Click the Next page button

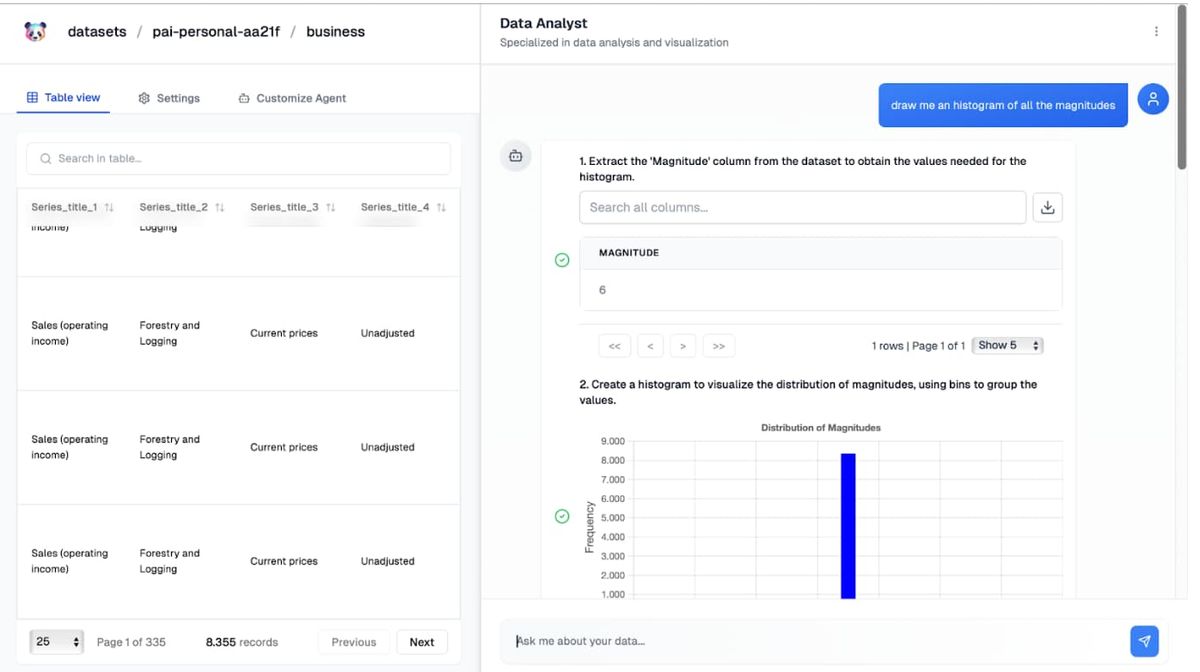pyautogui.click(x=421, y=642)
